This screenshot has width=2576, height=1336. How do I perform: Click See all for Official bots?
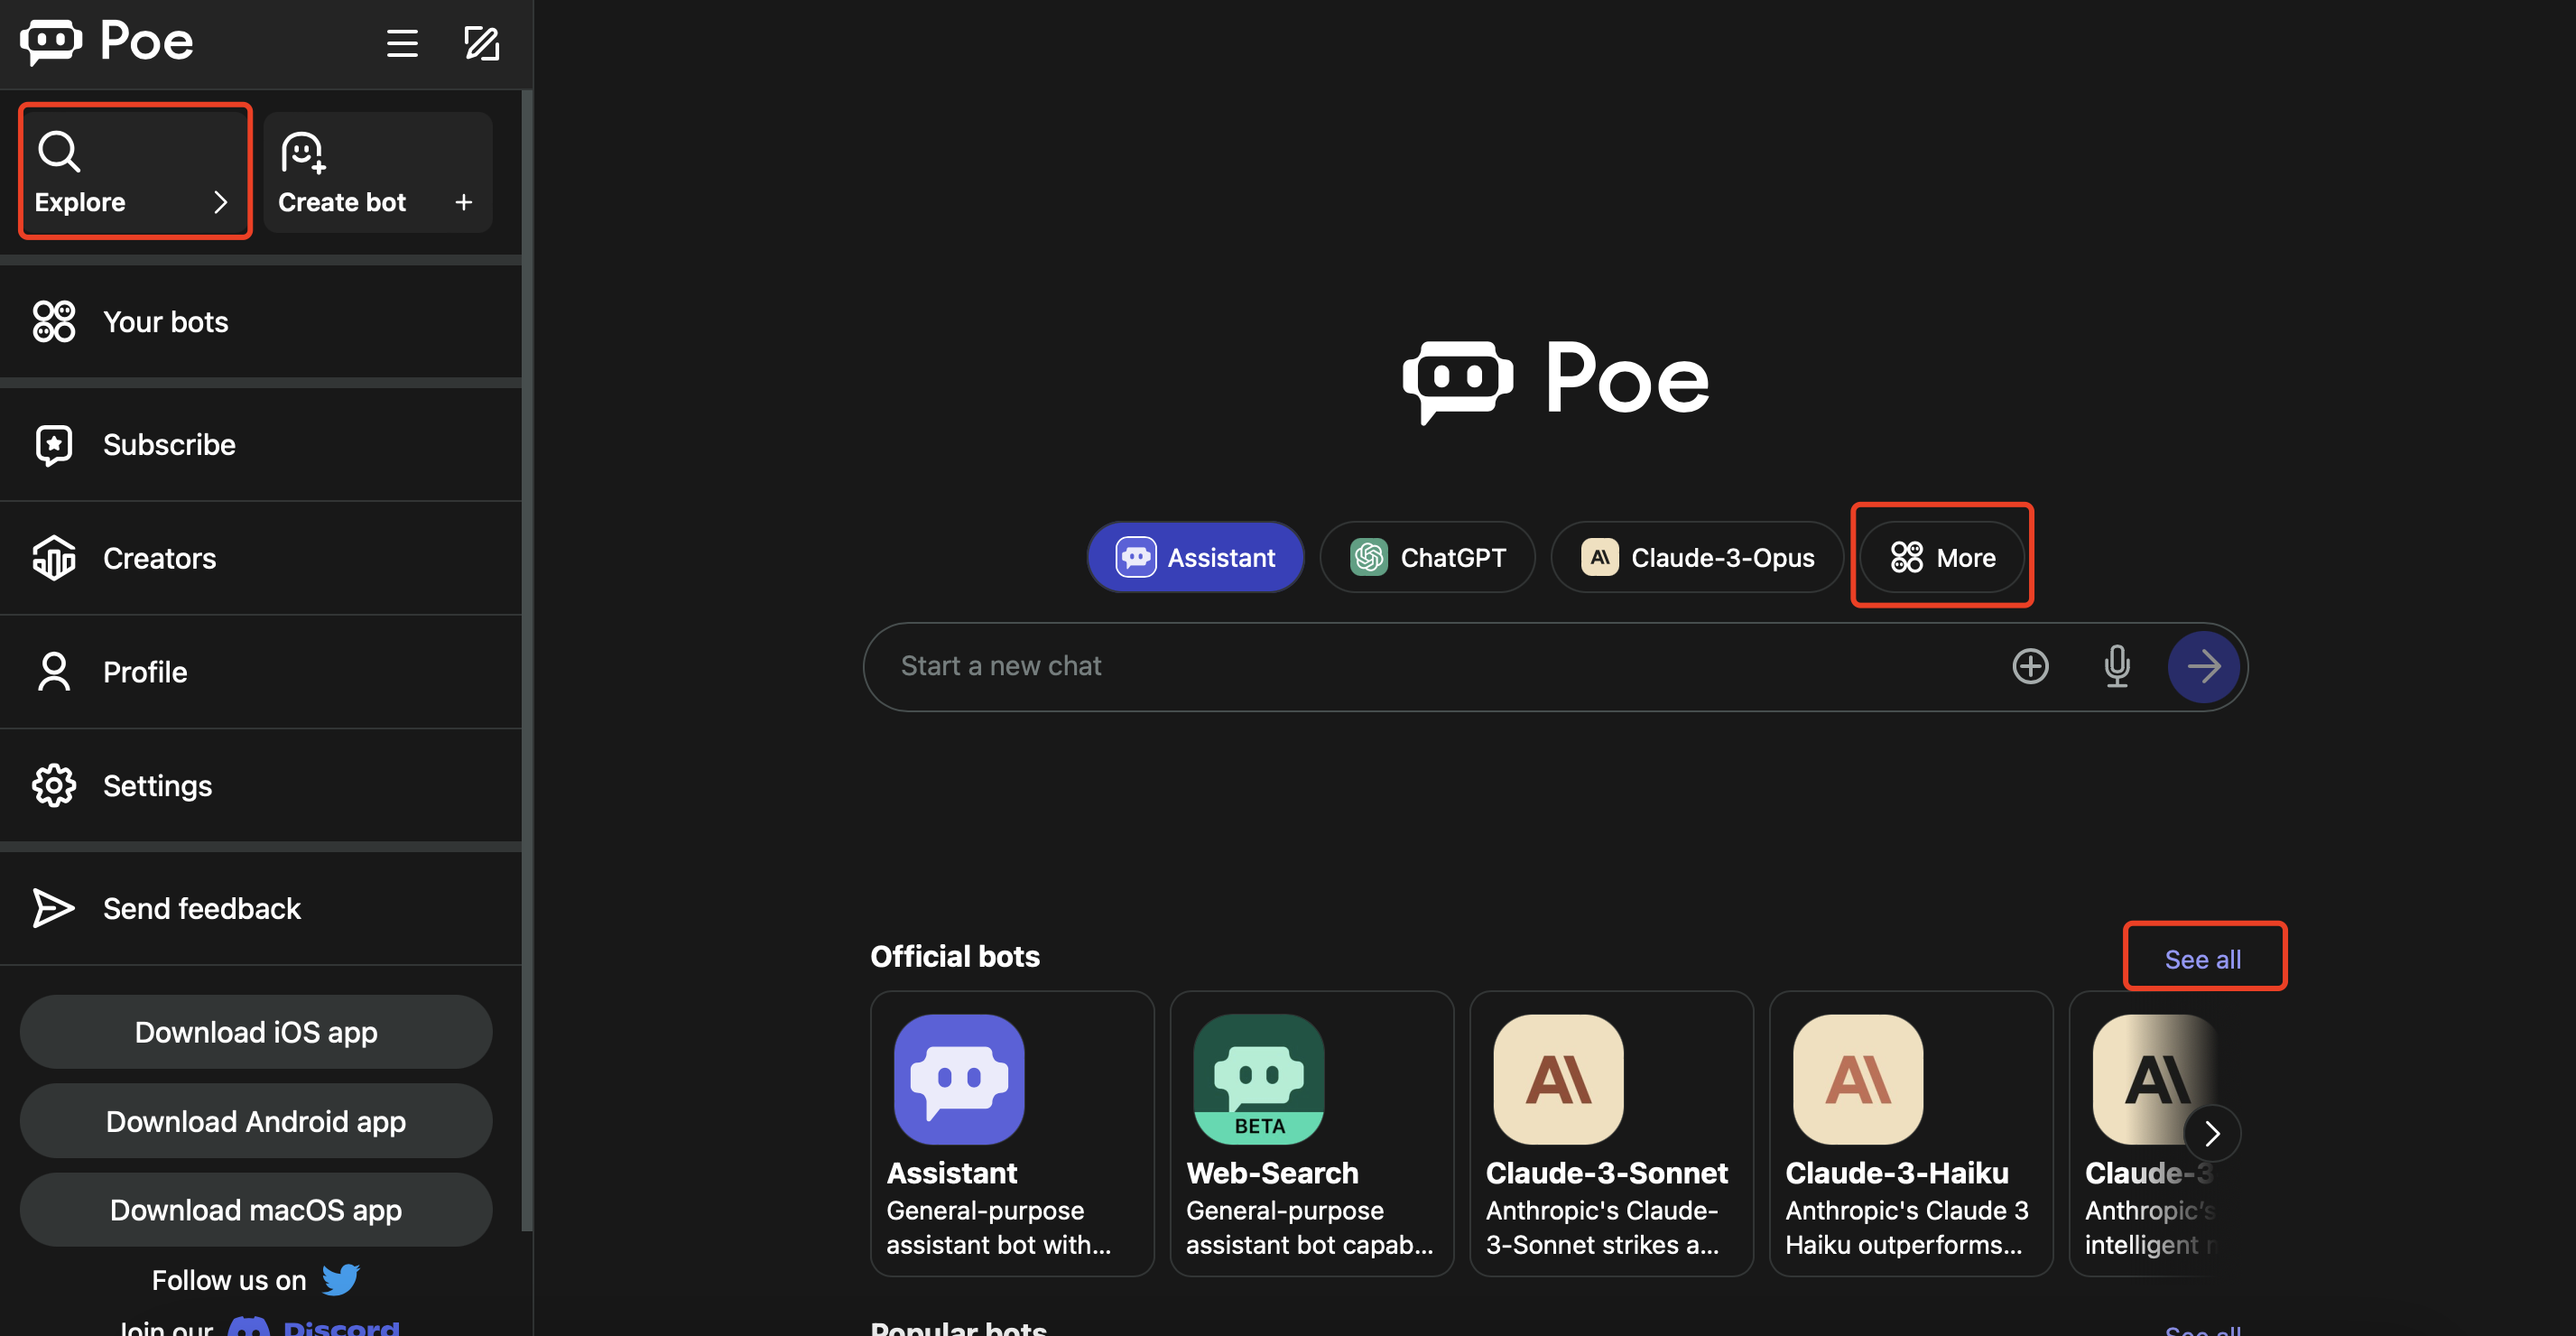pyautogui.click(x=2202, y=959)
